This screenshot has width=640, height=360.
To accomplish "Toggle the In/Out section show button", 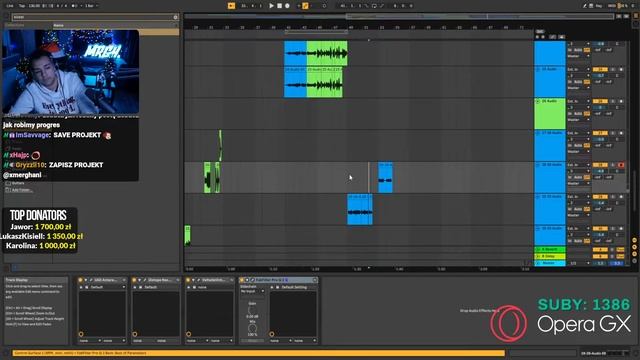I will 634,241.
